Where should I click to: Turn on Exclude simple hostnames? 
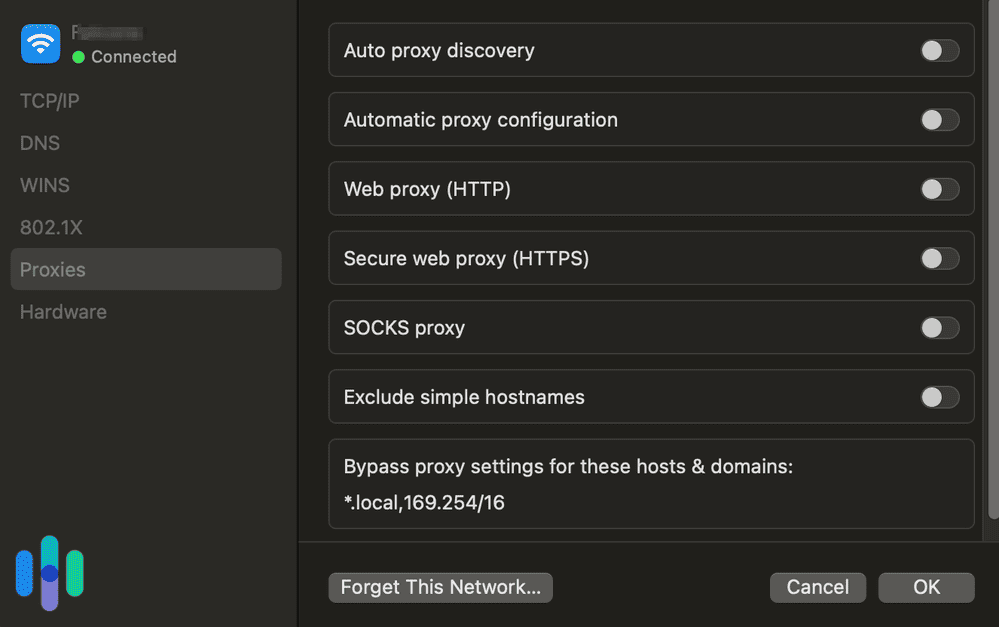point(939,397)
